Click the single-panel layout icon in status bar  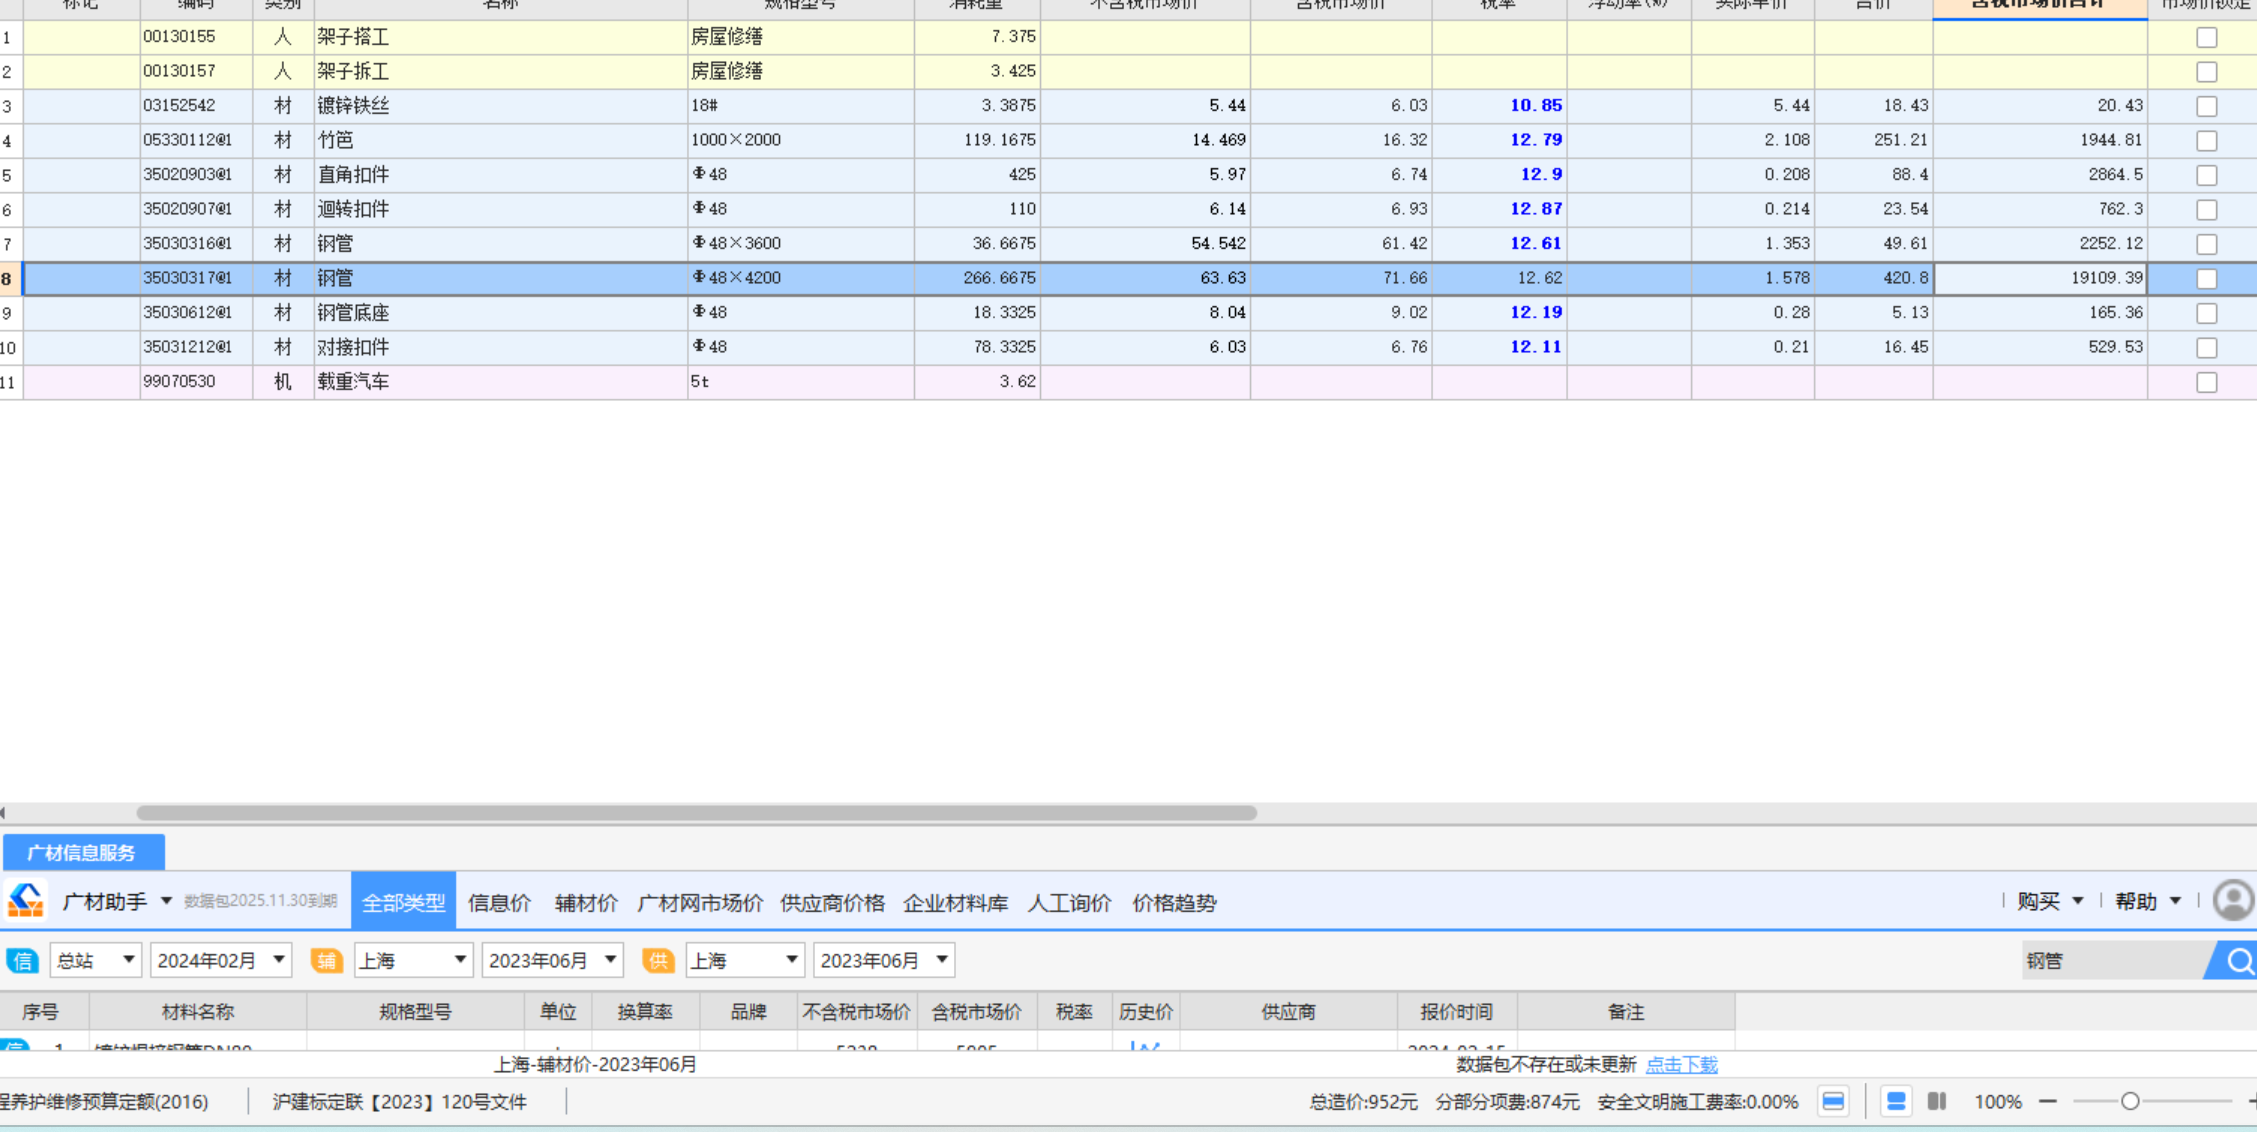(1833, 1101)
